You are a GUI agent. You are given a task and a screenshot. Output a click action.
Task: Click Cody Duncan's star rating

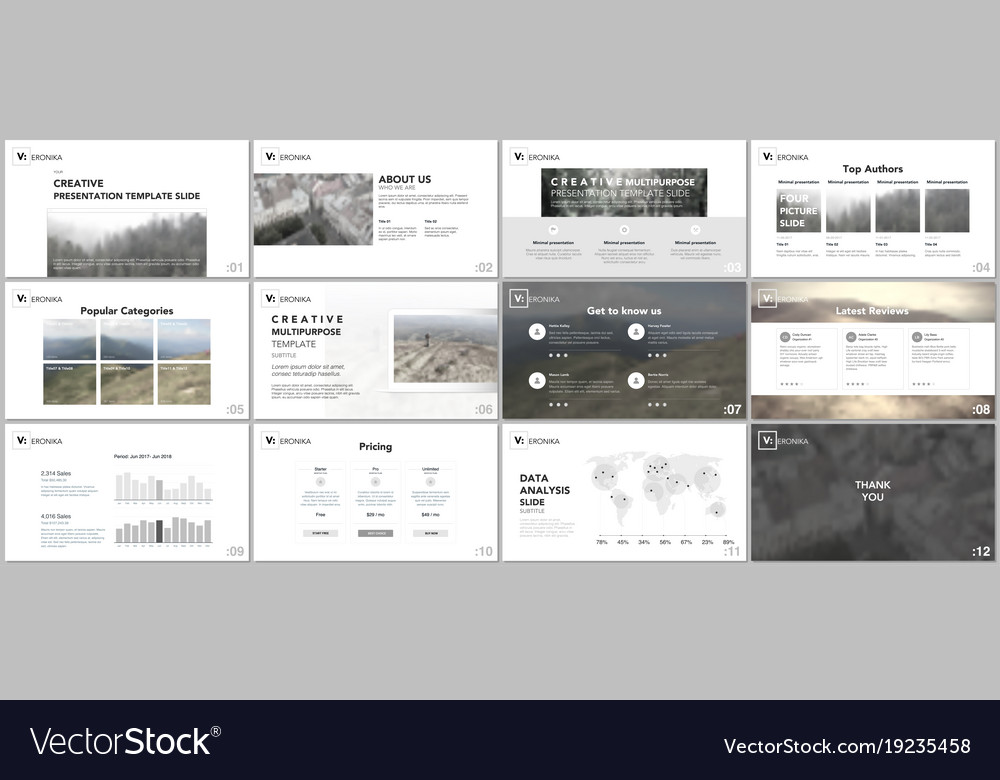(791, 384)
